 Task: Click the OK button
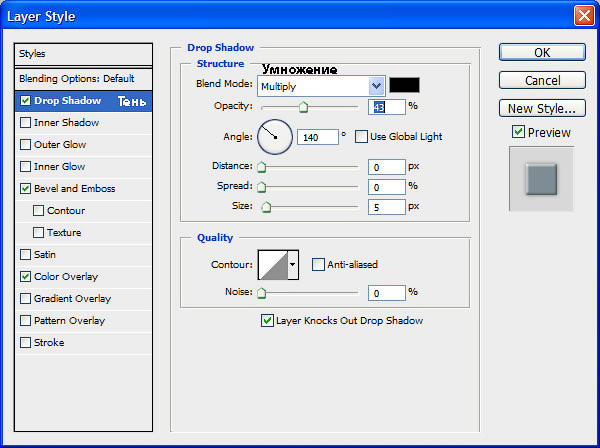point(542,52)
